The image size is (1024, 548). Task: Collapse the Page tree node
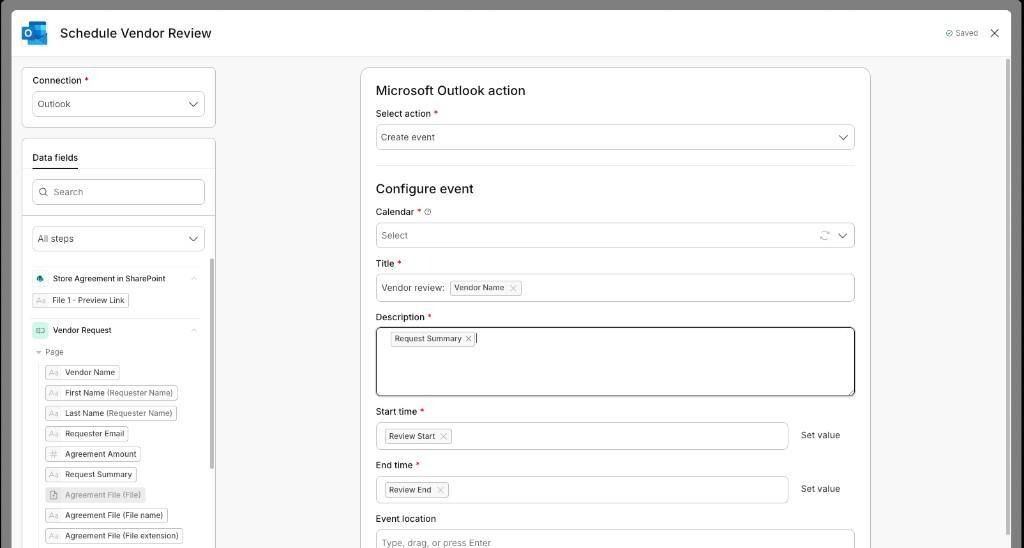pos(39,352)
